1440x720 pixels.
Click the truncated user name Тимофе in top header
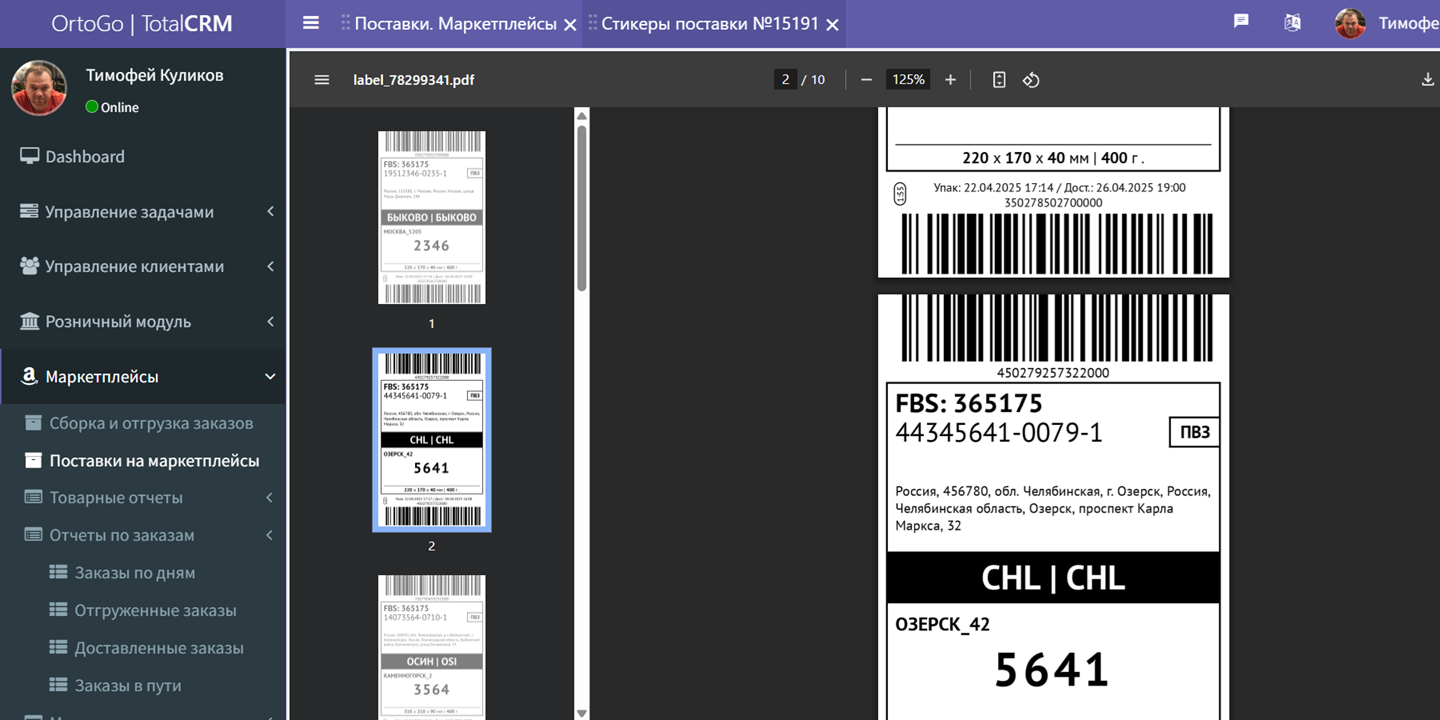(x=1408, y=23)
